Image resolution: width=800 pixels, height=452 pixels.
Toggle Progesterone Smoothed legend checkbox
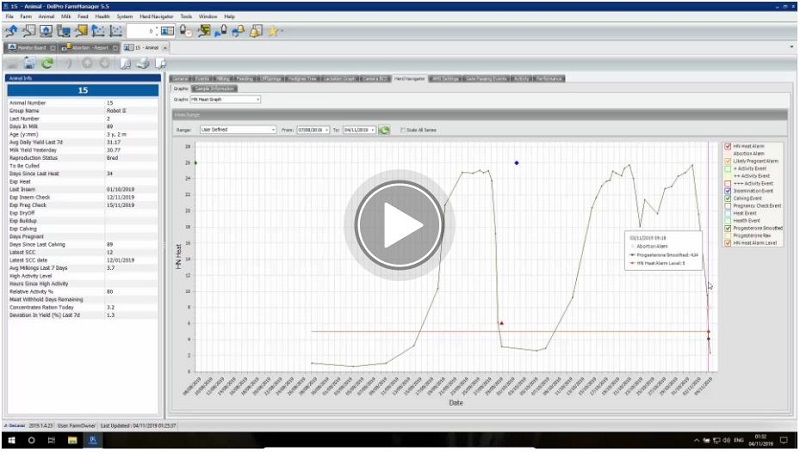coord(727,229)
